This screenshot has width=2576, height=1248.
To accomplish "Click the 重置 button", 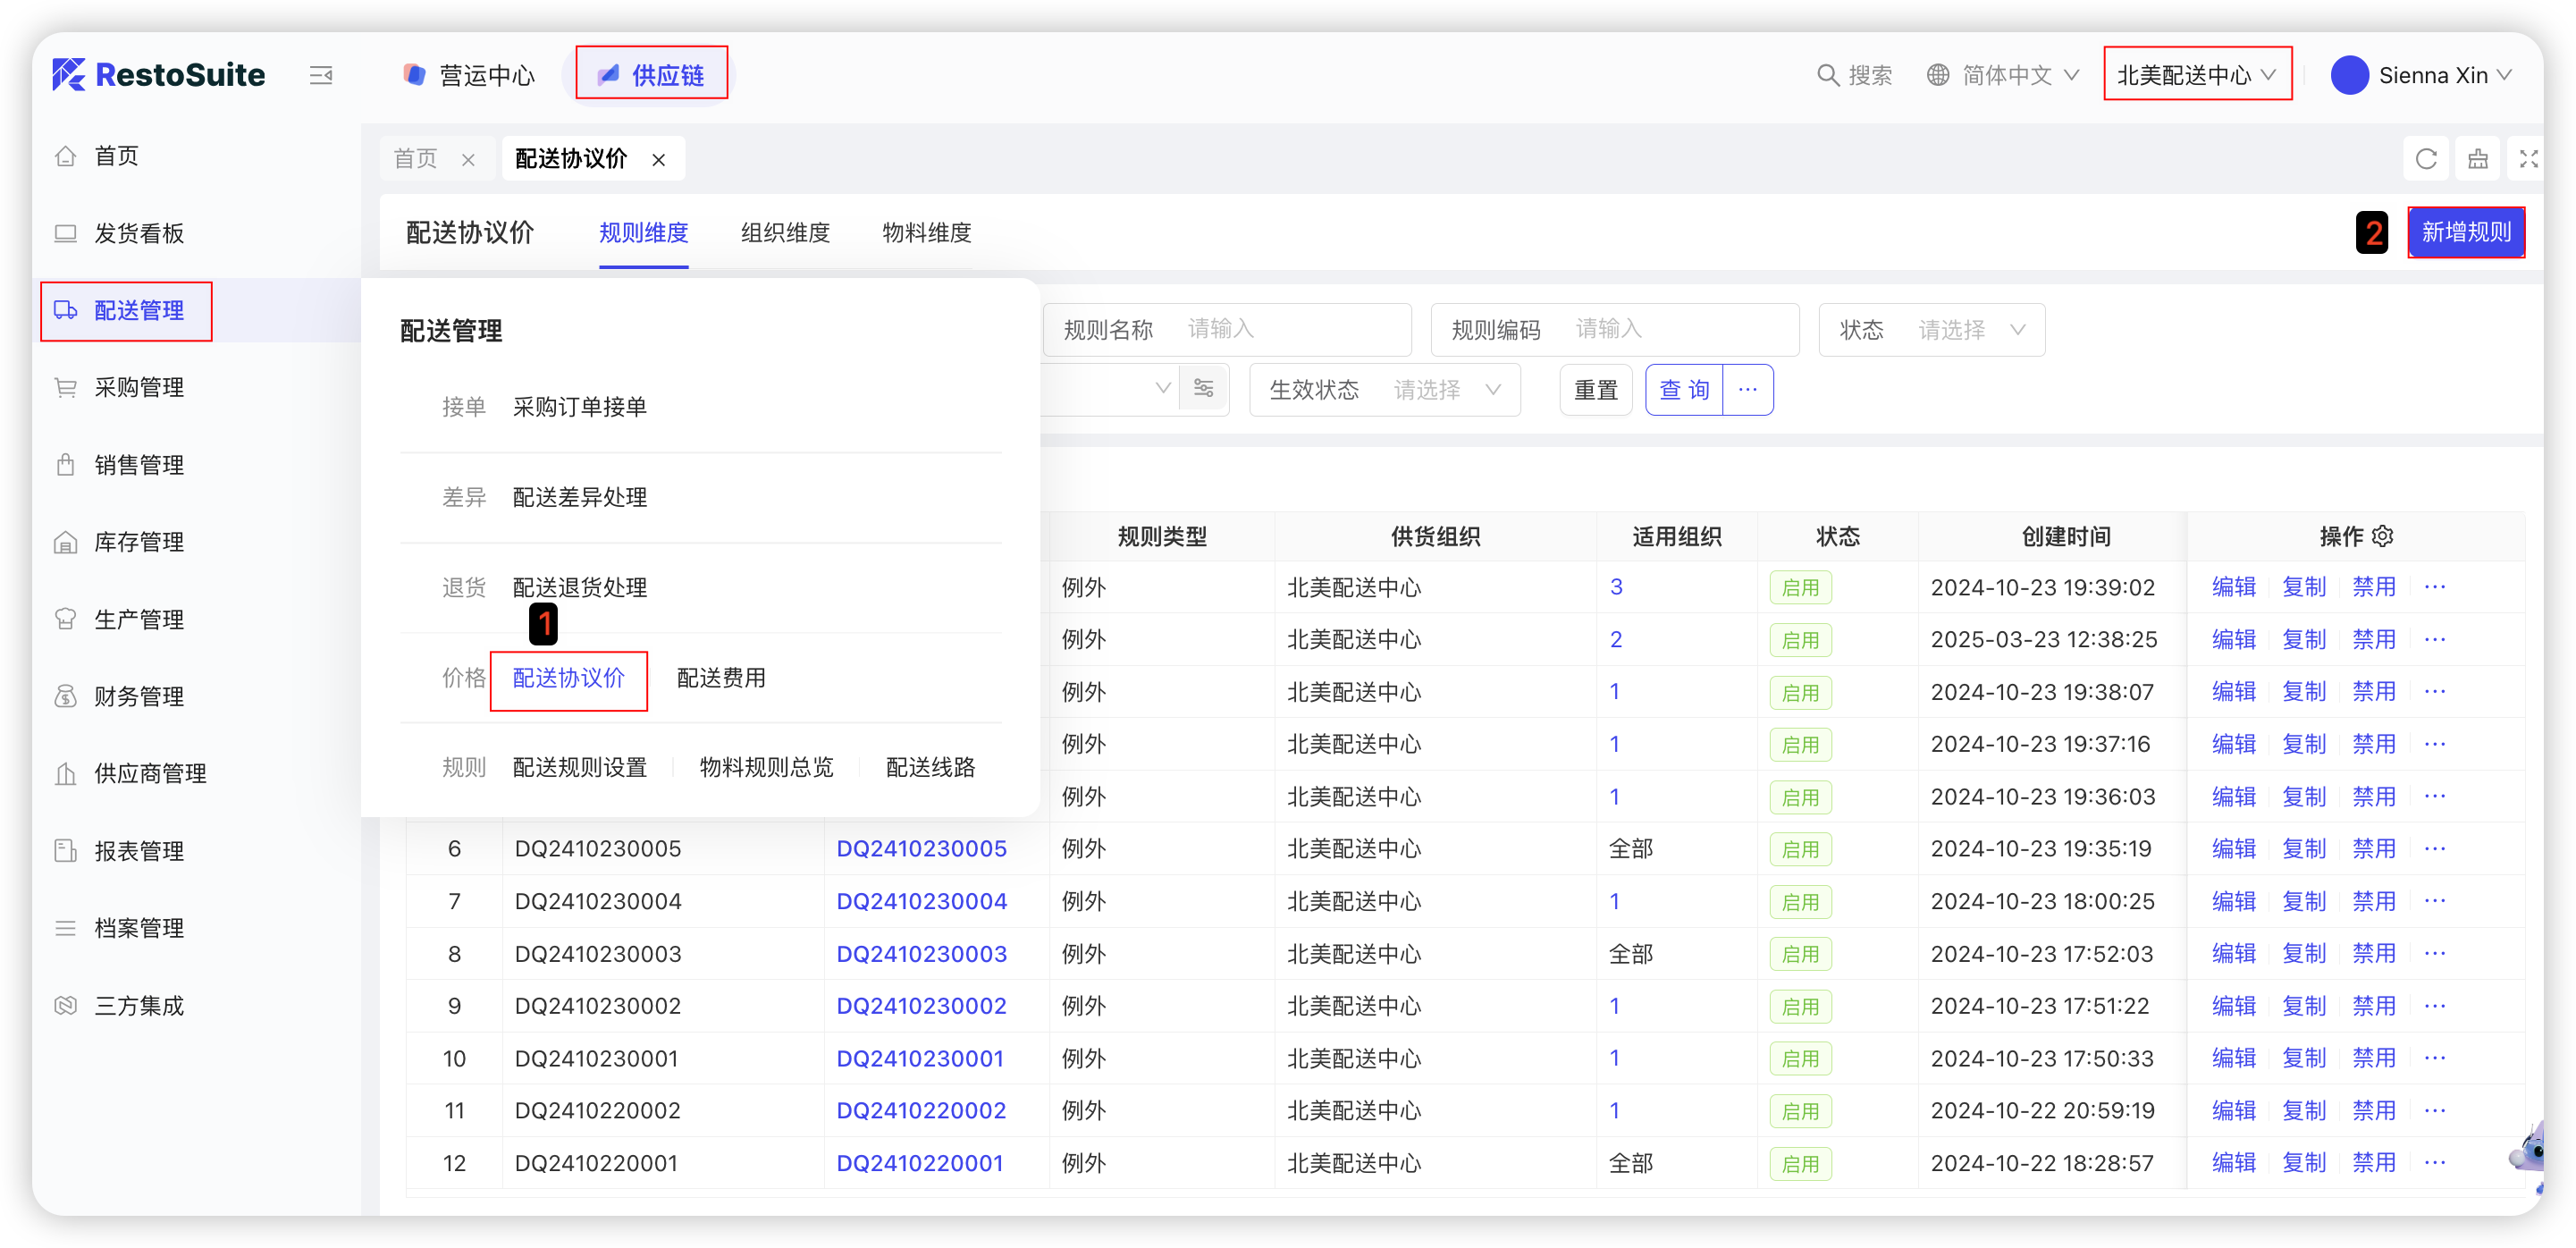I will (1595, 390).
